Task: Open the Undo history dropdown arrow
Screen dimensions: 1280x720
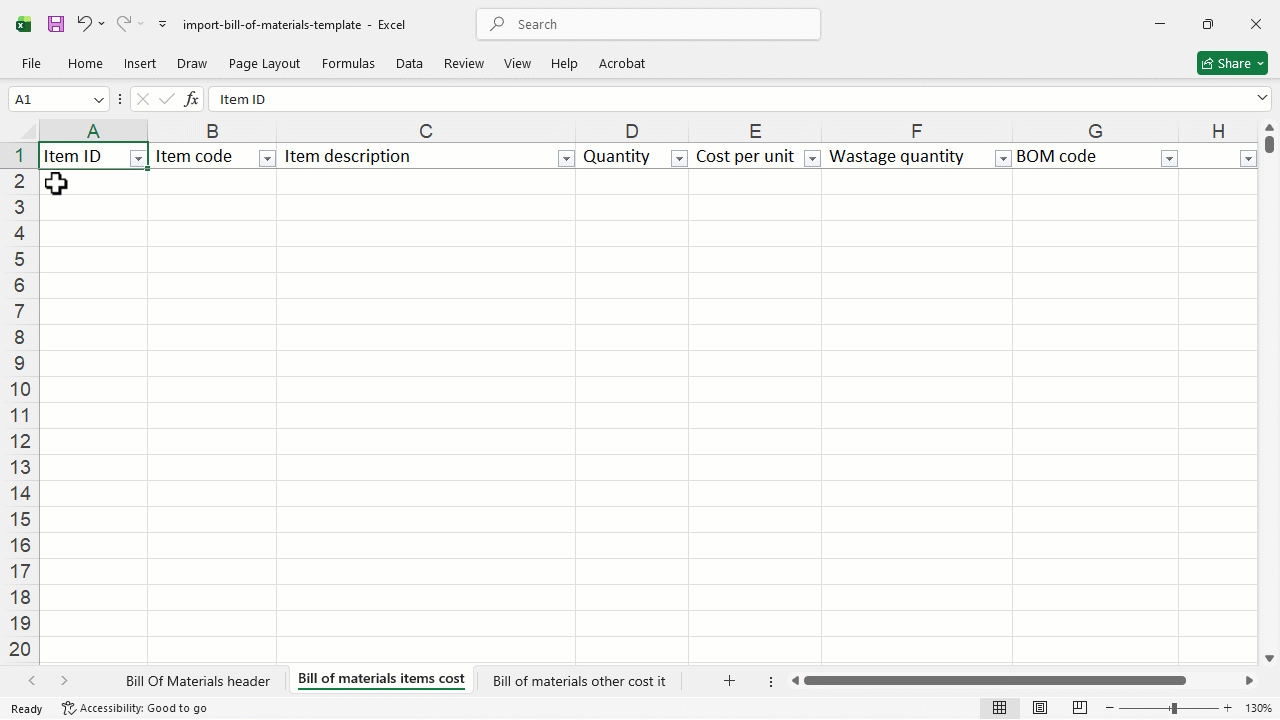Action: click(101, 24)
